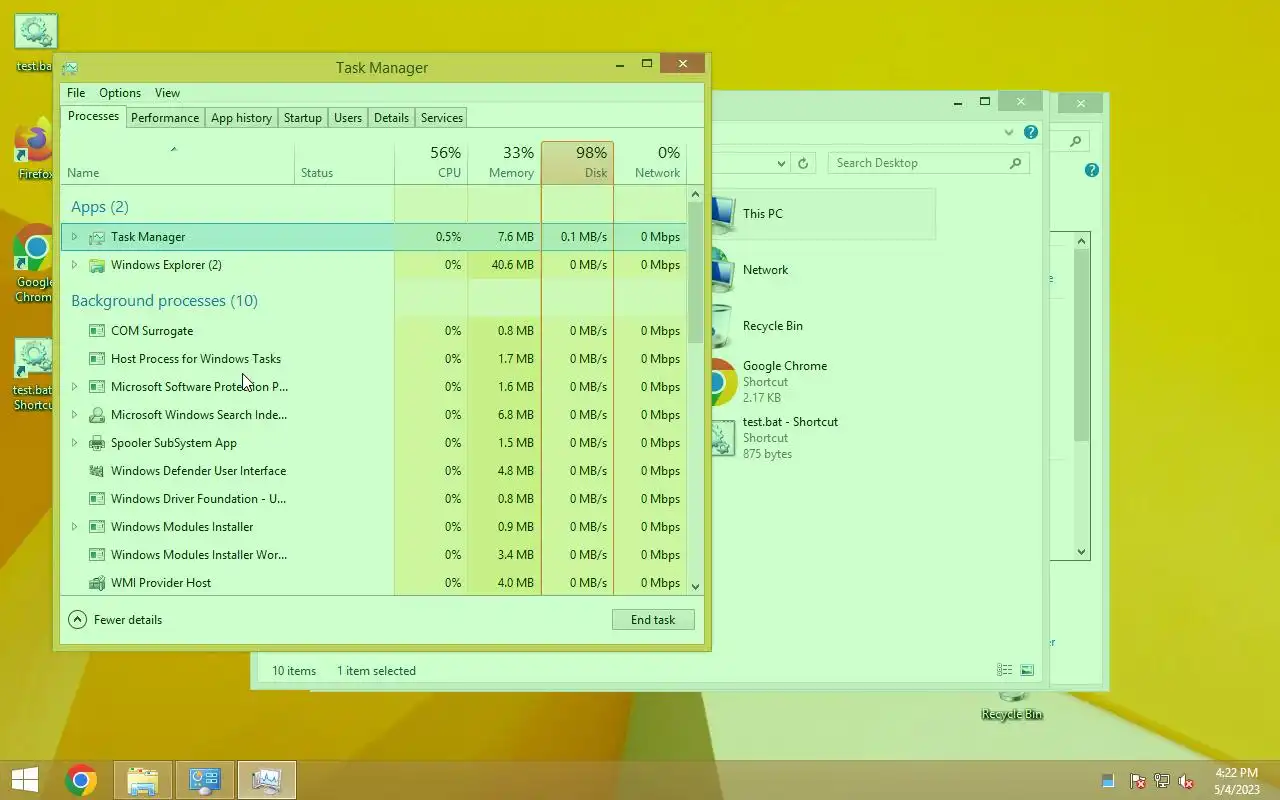The image size is (1280, 800).
Task: Click the End task button
Action: (x=653, y=620)
